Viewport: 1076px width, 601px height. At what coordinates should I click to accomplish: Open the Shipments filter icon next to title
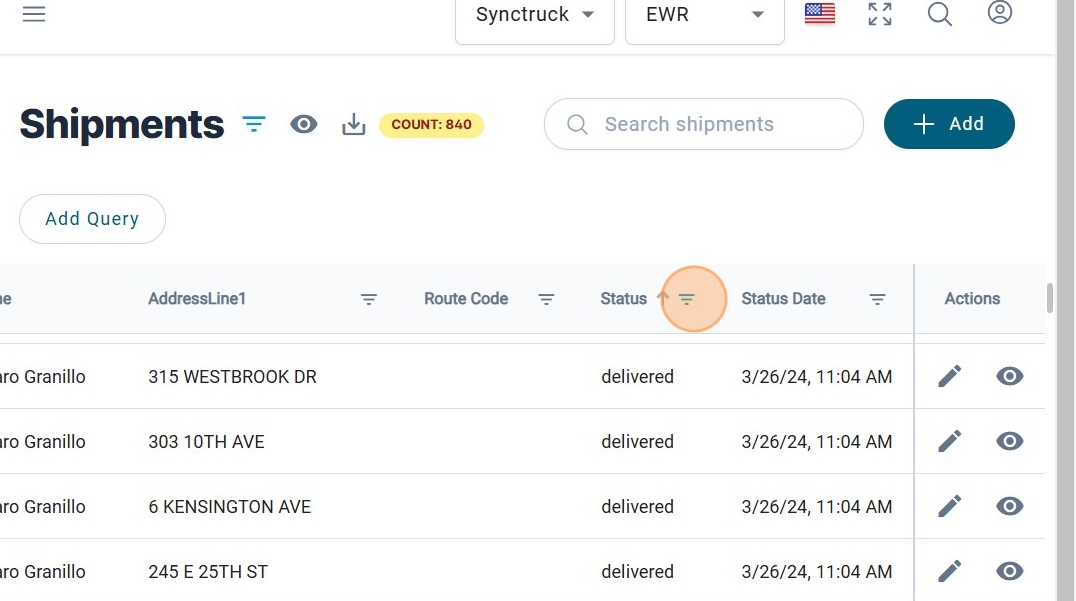[254, 124]
